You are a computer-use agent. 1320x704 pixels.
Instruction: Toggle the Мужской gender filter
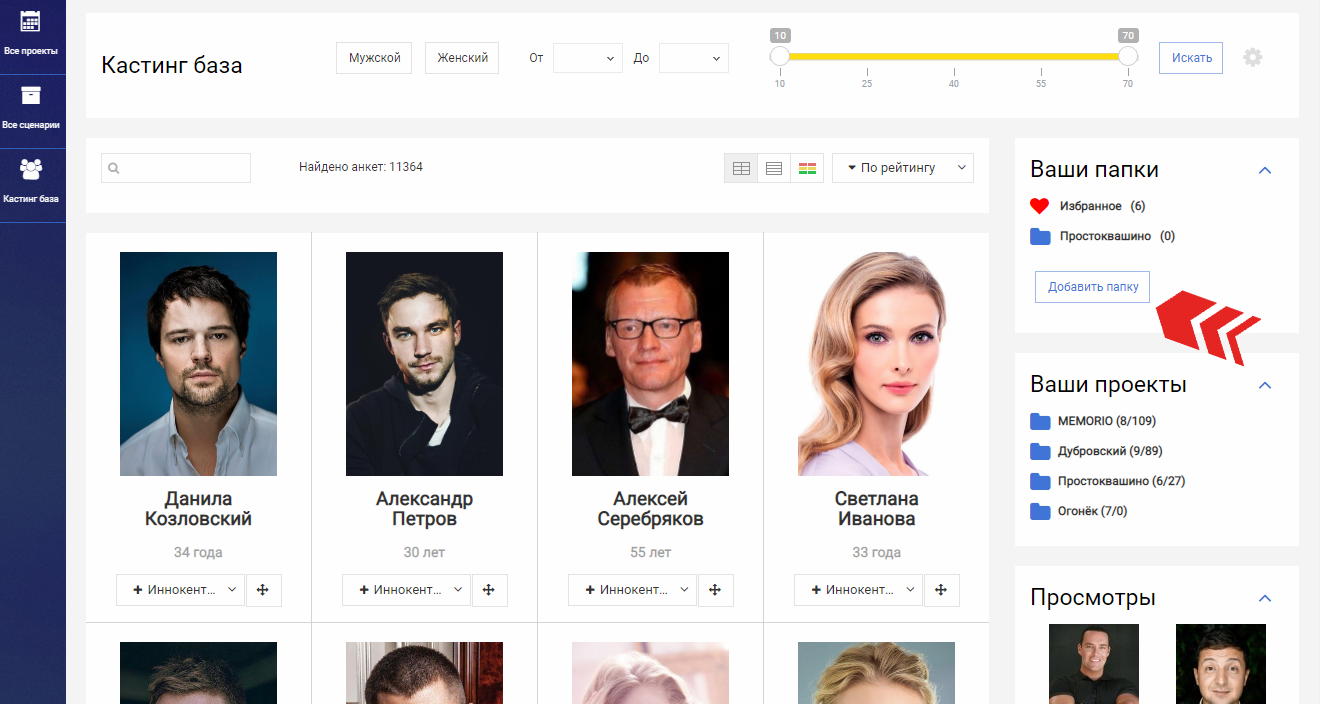tap(374, 58)
